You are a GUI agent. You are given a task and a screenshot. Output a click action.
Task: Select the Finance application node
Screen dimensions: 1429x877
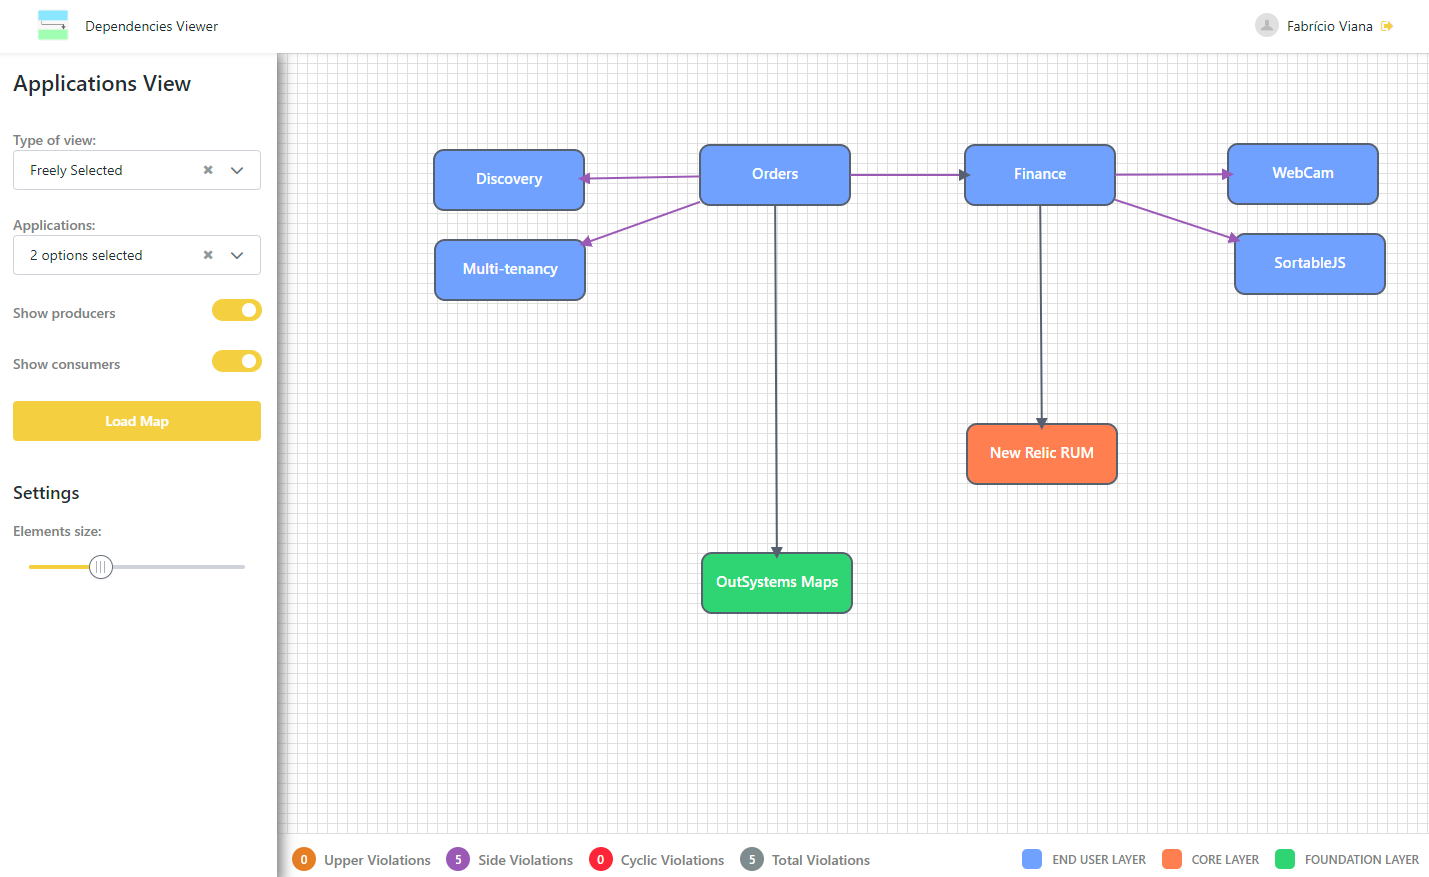coord(1040,175)
